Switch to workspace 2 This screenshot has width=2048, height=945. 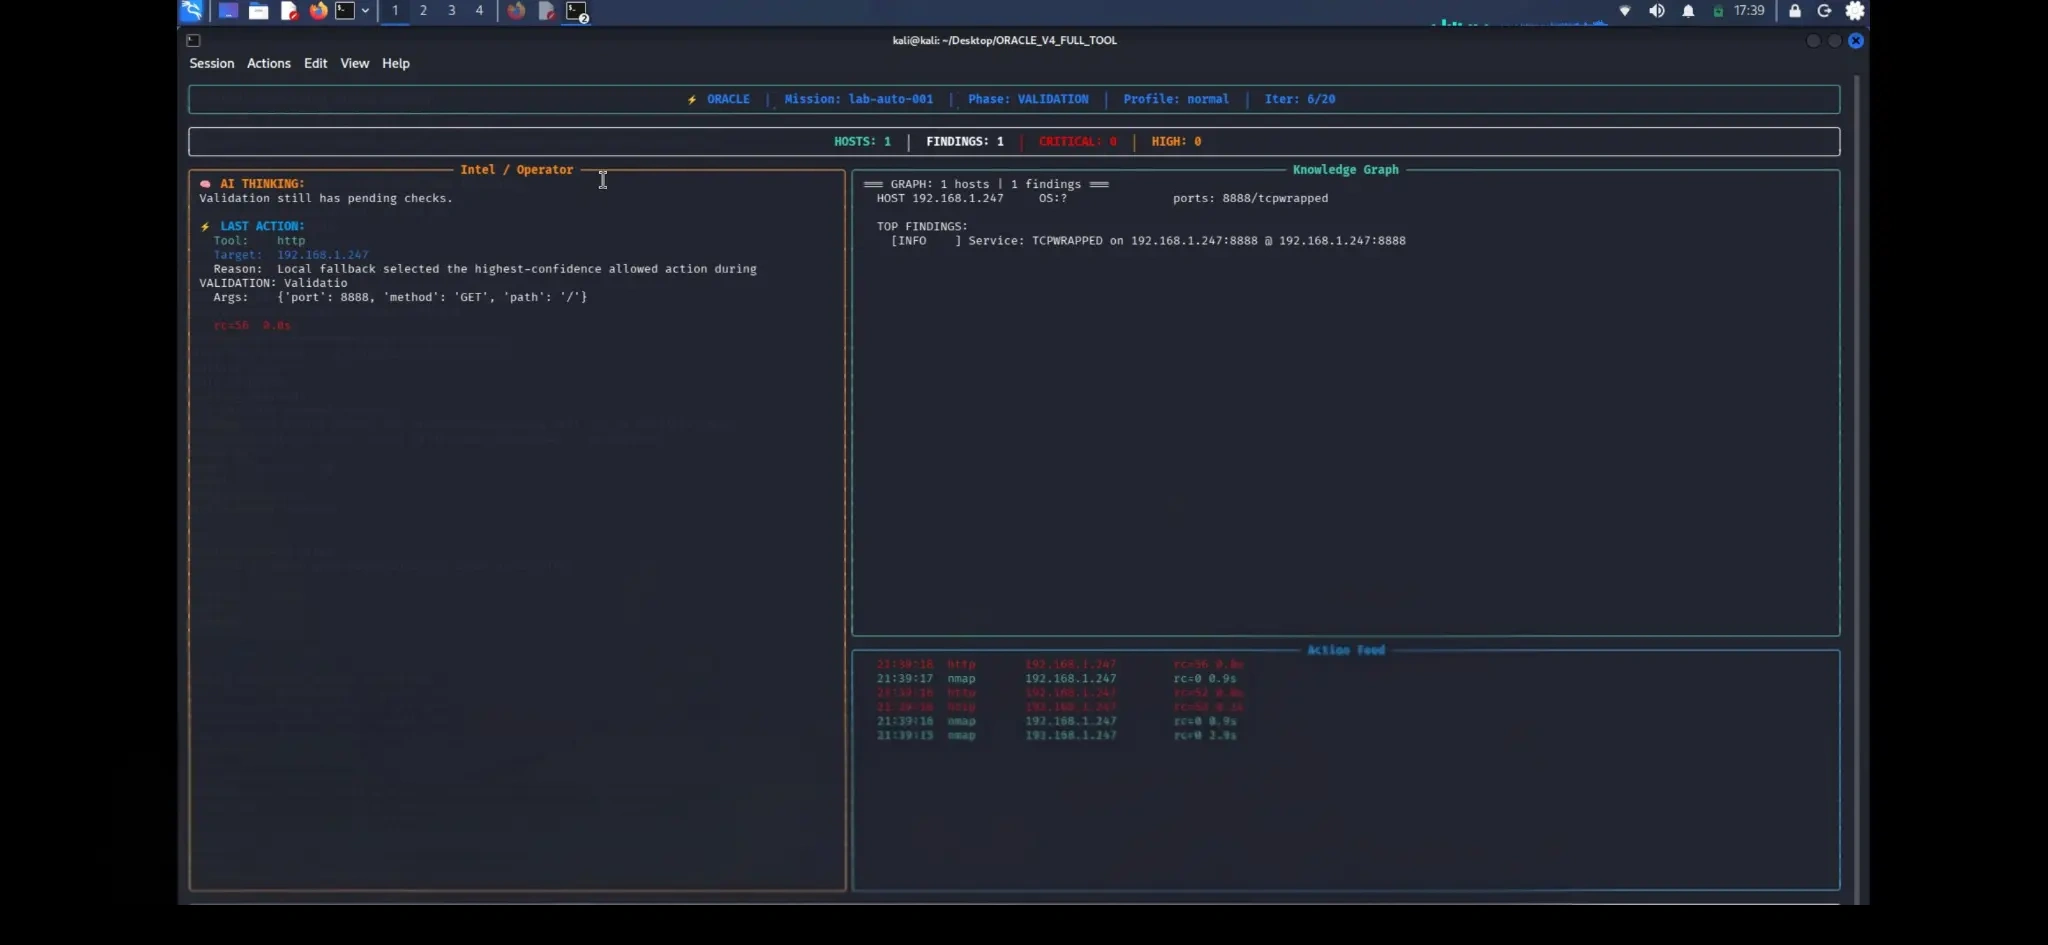(x=423, y=11)
